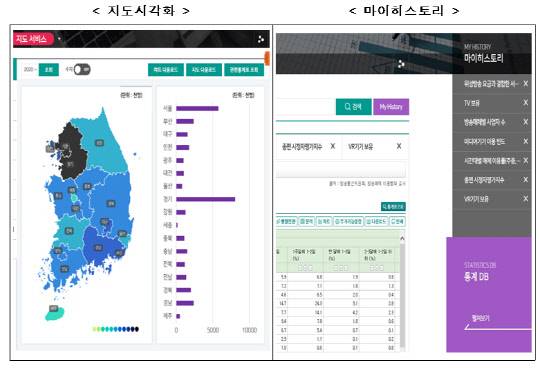Click the teal 검색 search button
Viewport: 540px width, 368px height.
(x=353, y=107)
